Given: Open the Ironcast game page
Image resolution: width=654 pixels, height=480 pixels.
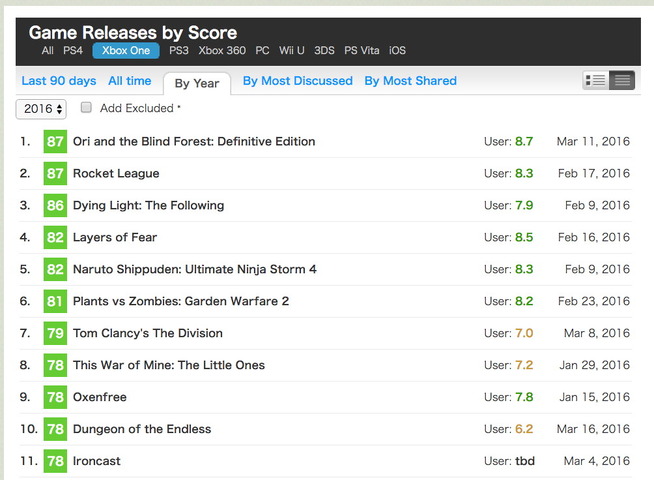Looking at the screenshot, I should tap(96, 461).
